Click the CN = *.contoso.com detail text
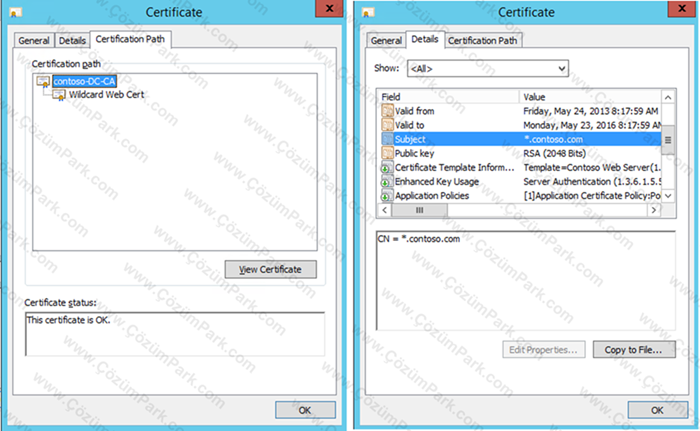This screenshot has height=431, width=700. tap(419, 239)
